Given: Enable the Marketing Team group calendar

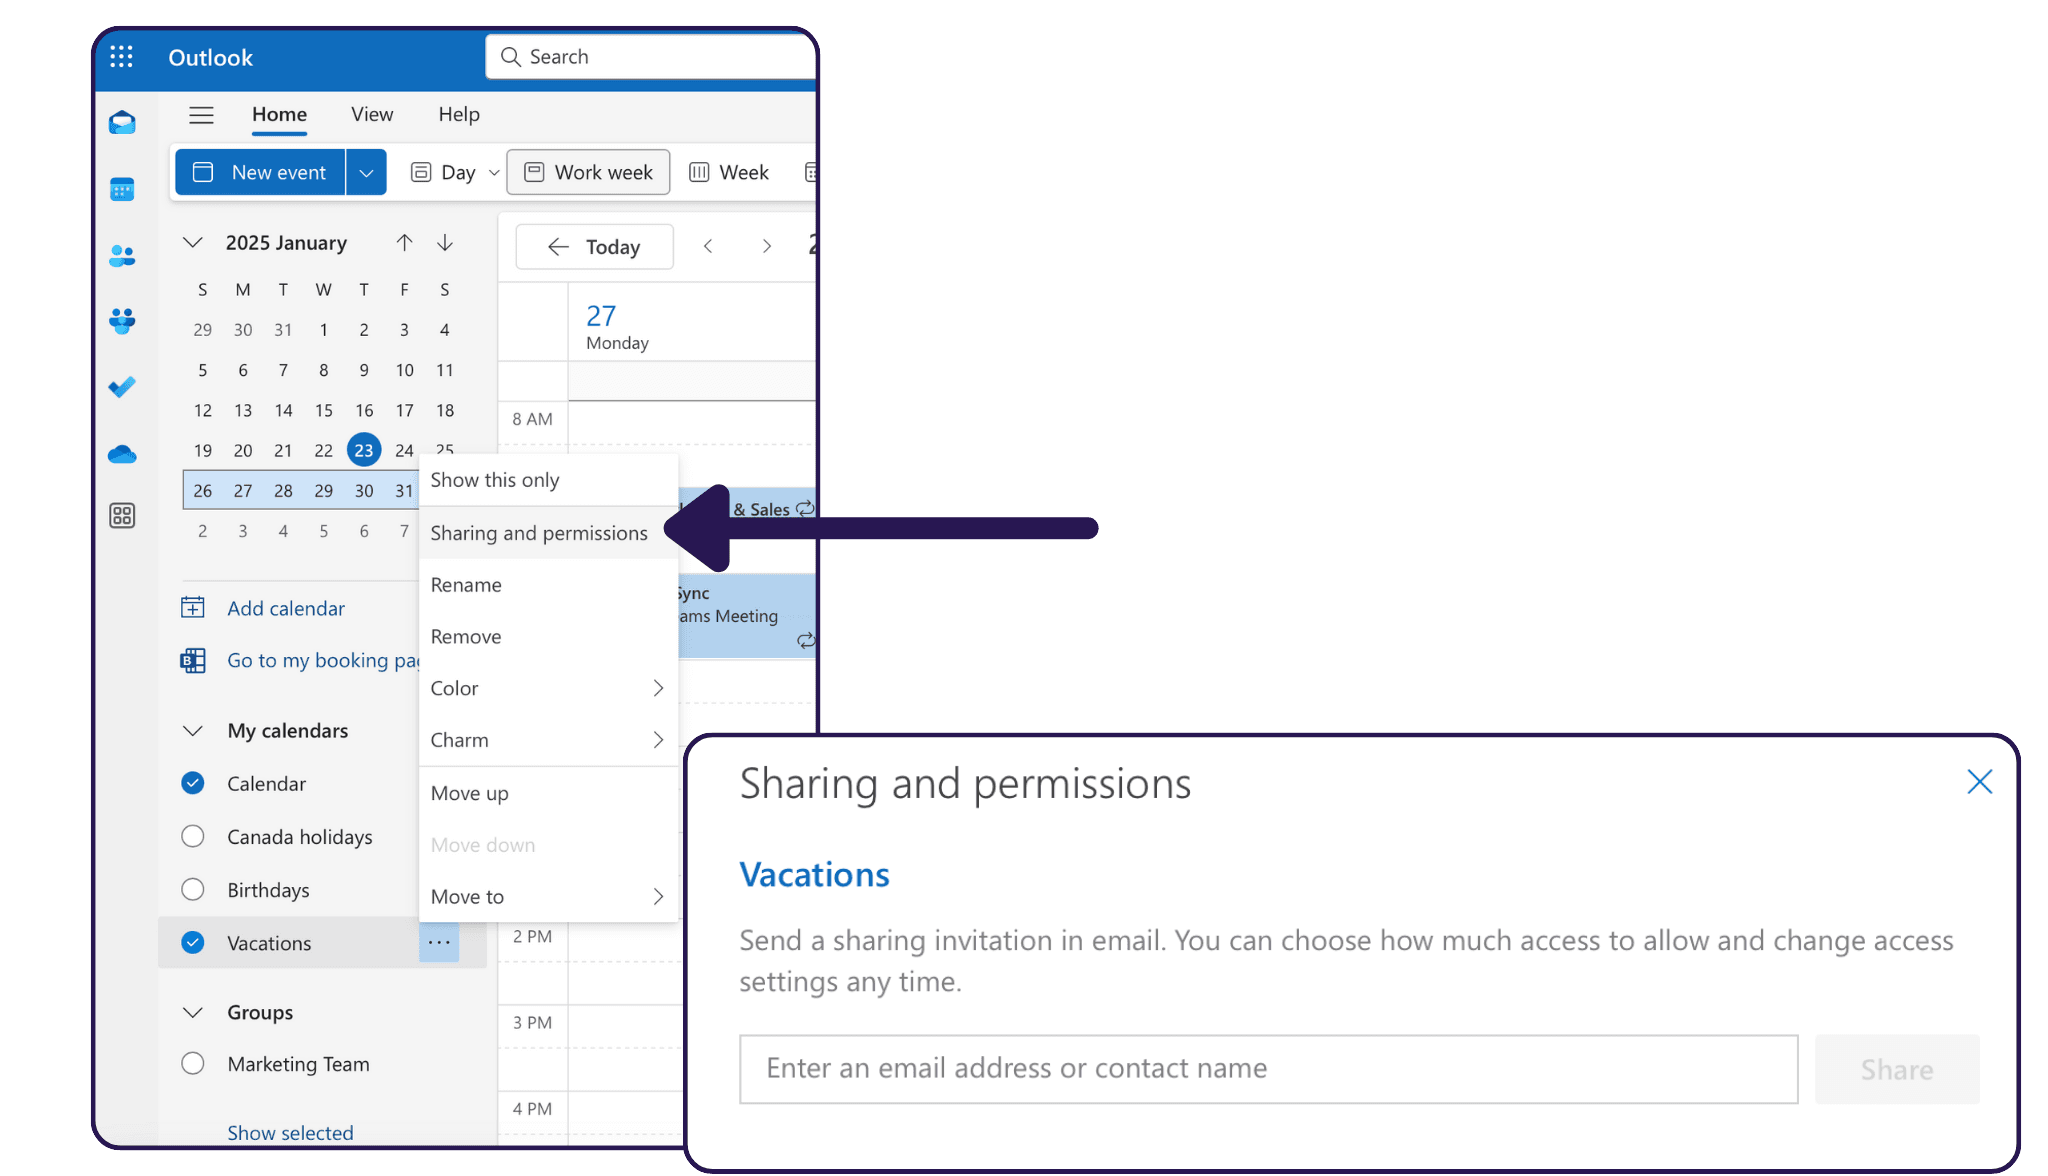Looking at the screenshot, I should click(193, 1063).
